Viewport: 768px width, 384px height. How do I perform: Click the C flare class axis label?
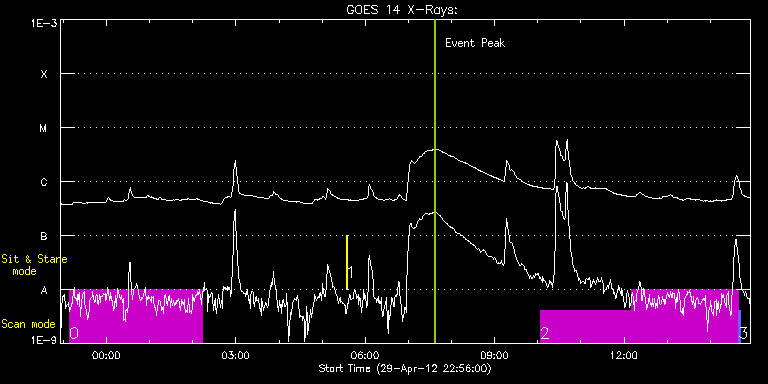pyautogui.click(x=44, y=182)
